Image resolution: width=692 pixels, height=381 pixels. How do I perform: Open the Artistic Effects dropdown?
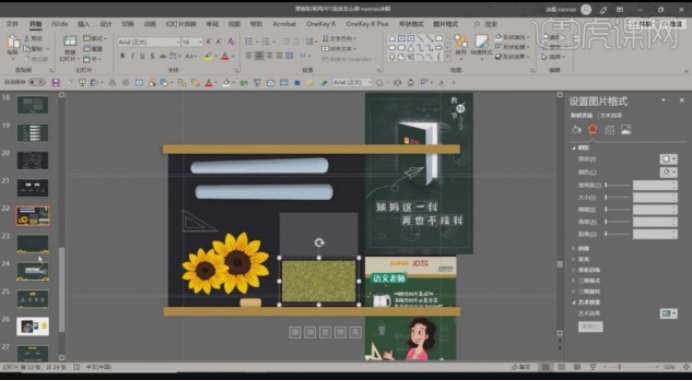tap(668, 313)
